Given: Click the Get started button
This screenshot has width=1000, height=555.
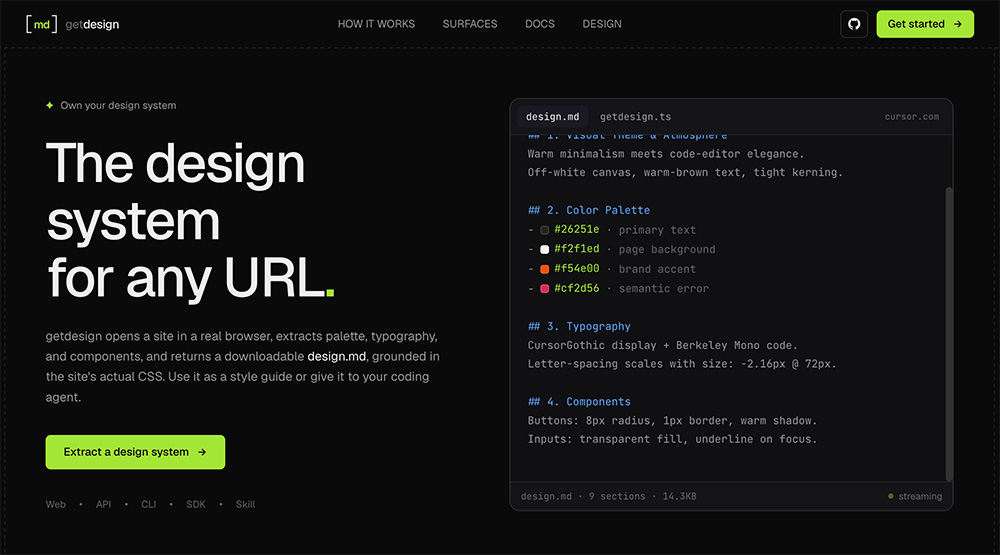Looking at the screenshot, I should click(x=925, y=24).
